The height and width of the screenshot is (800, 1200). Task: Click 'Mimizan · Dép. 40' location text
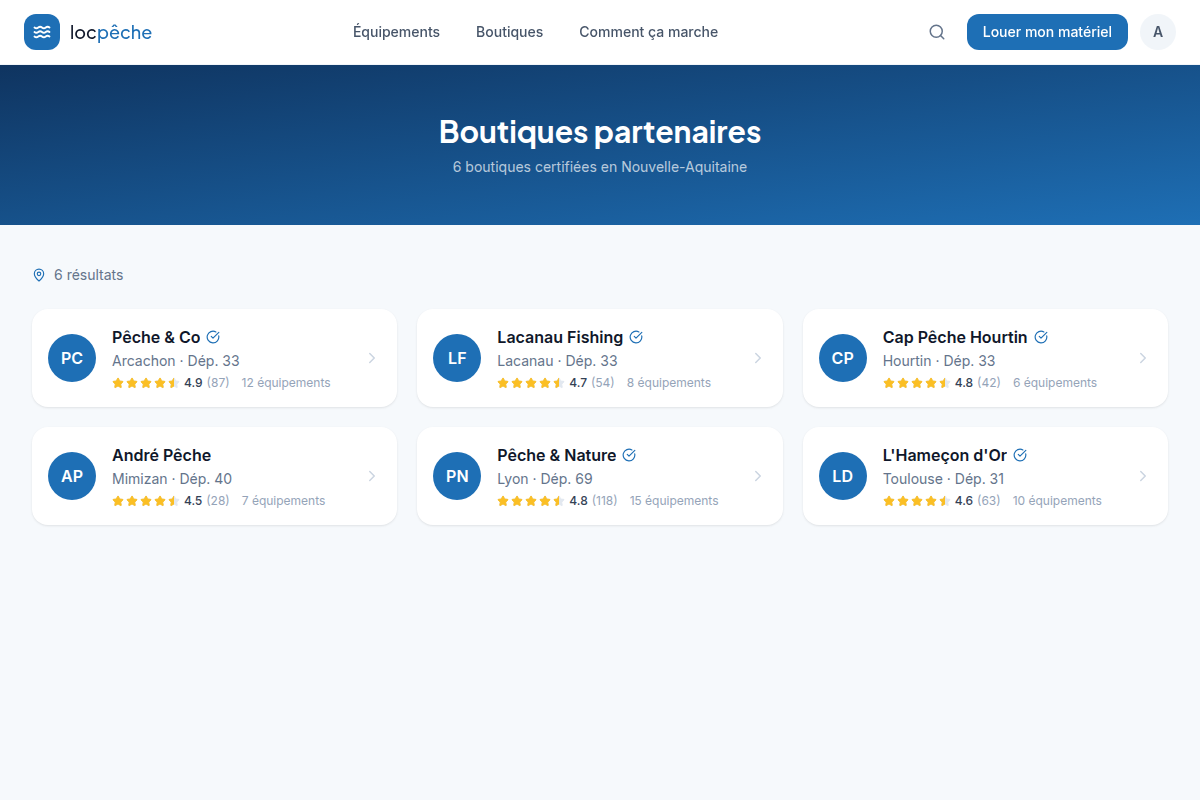click(x=172, y=479)
